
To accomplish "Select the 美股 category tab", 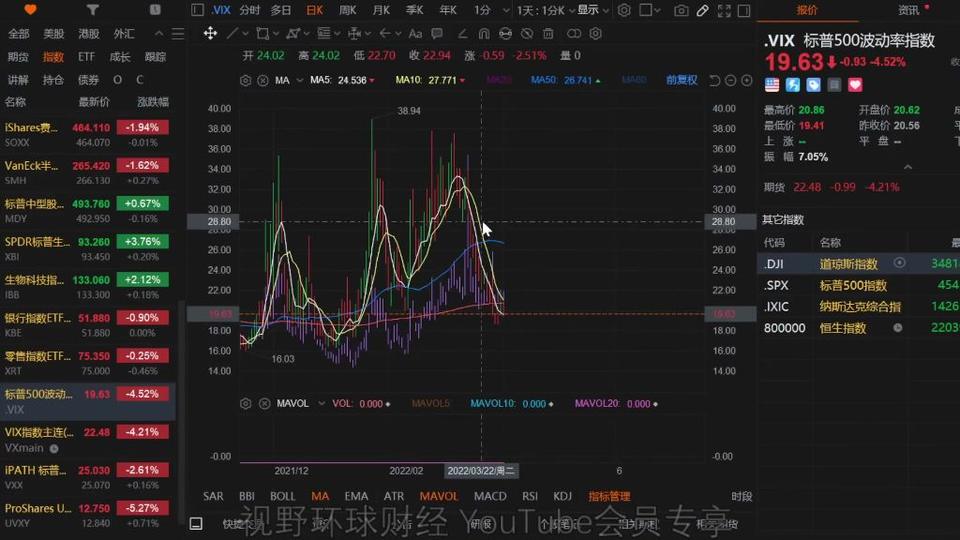I will (x=53, y=34).
